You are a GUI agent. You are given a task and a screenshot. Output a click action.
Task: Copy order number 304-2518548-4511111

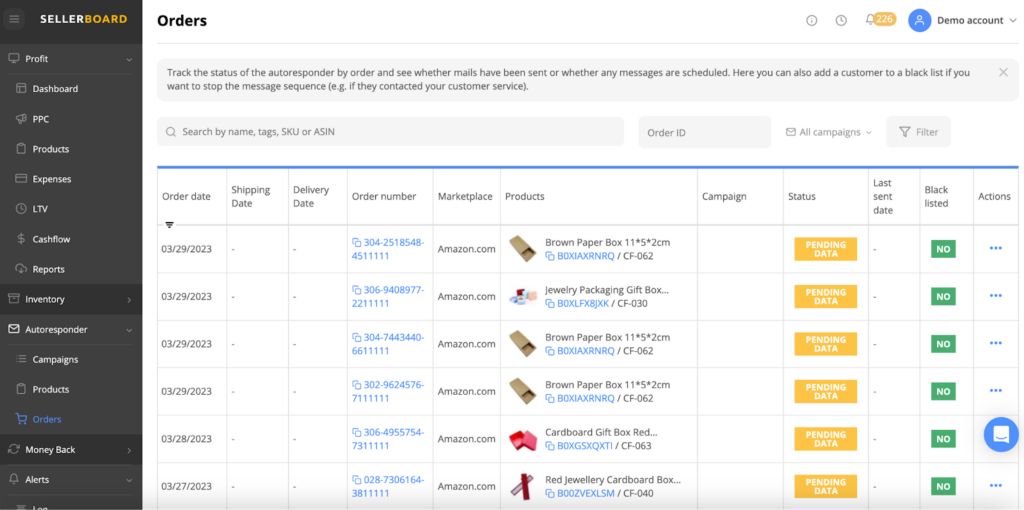(x=357, y=243)
